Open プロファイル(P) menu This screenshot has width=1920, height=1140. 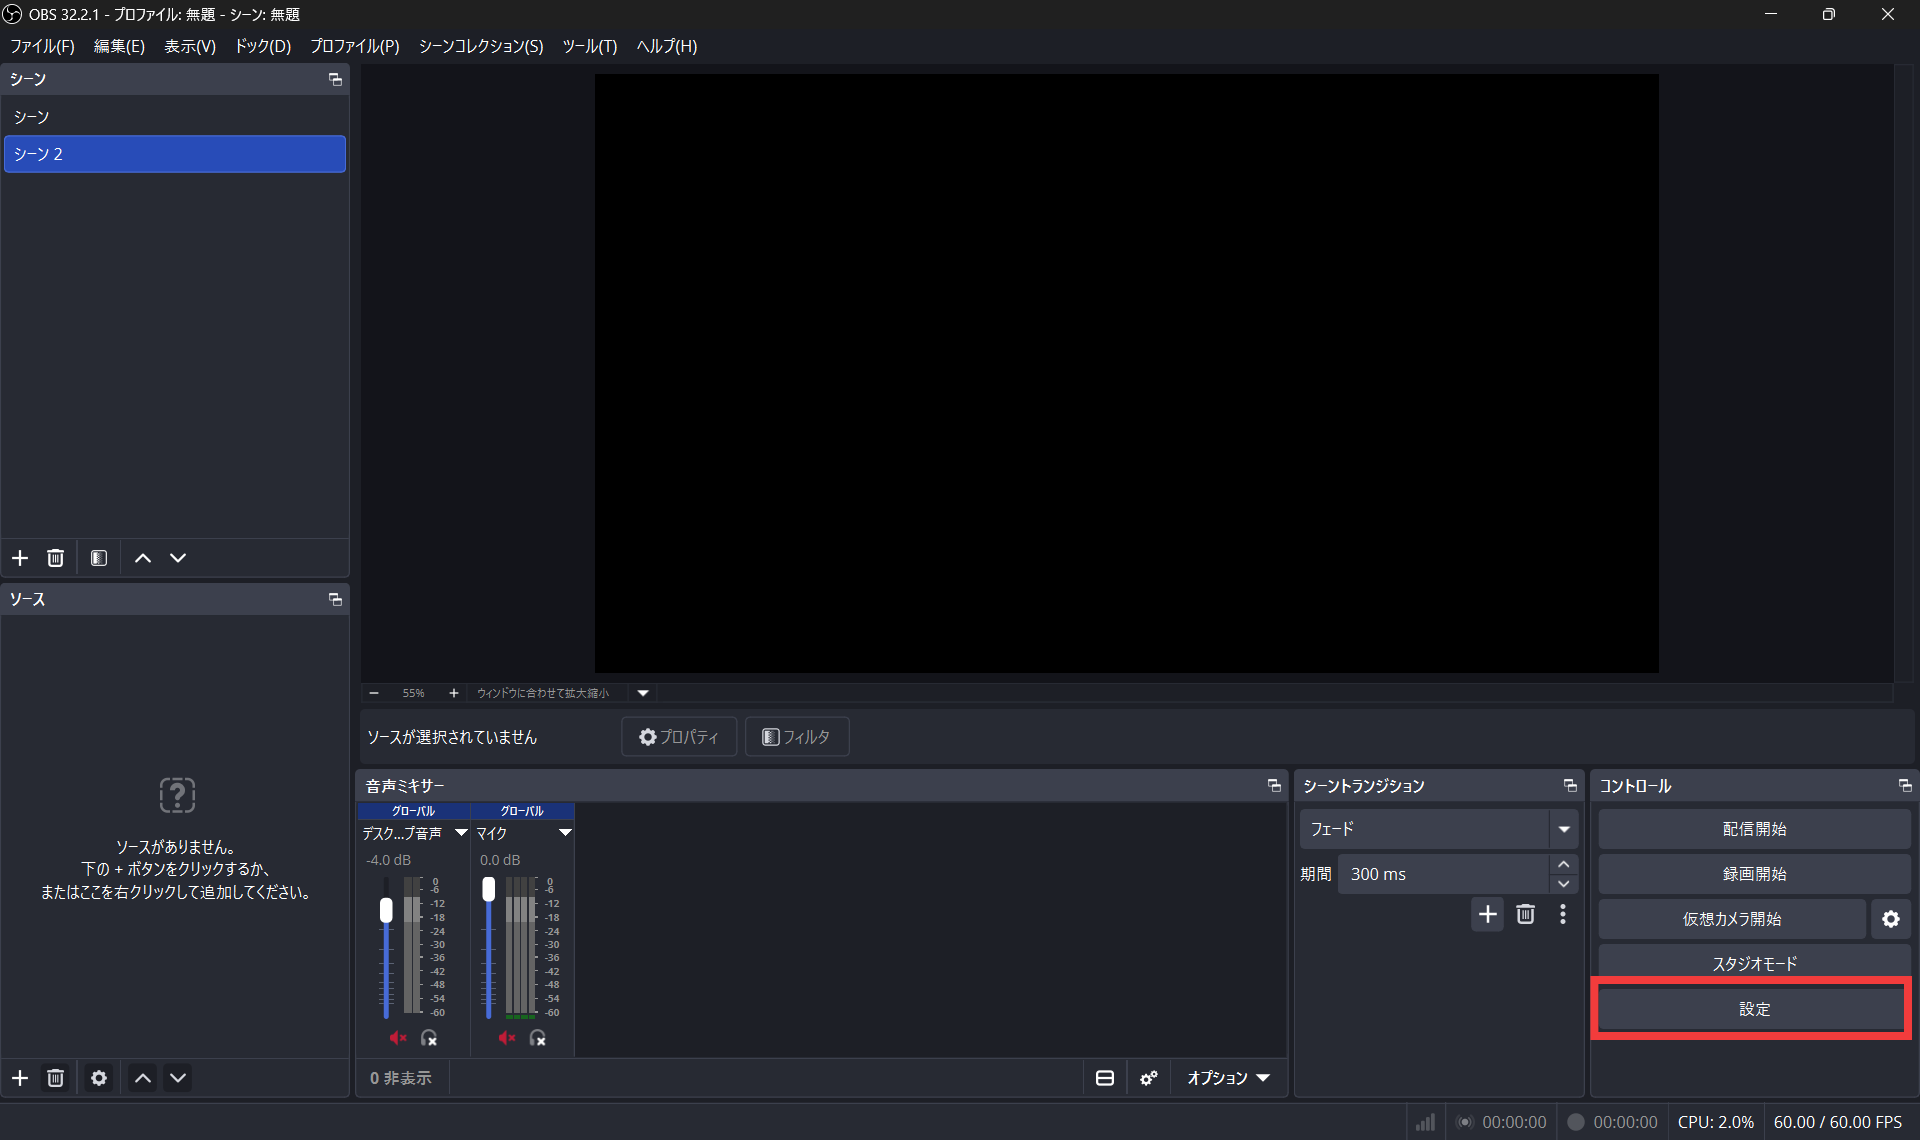pyautogui.click(x=355, y=46)
